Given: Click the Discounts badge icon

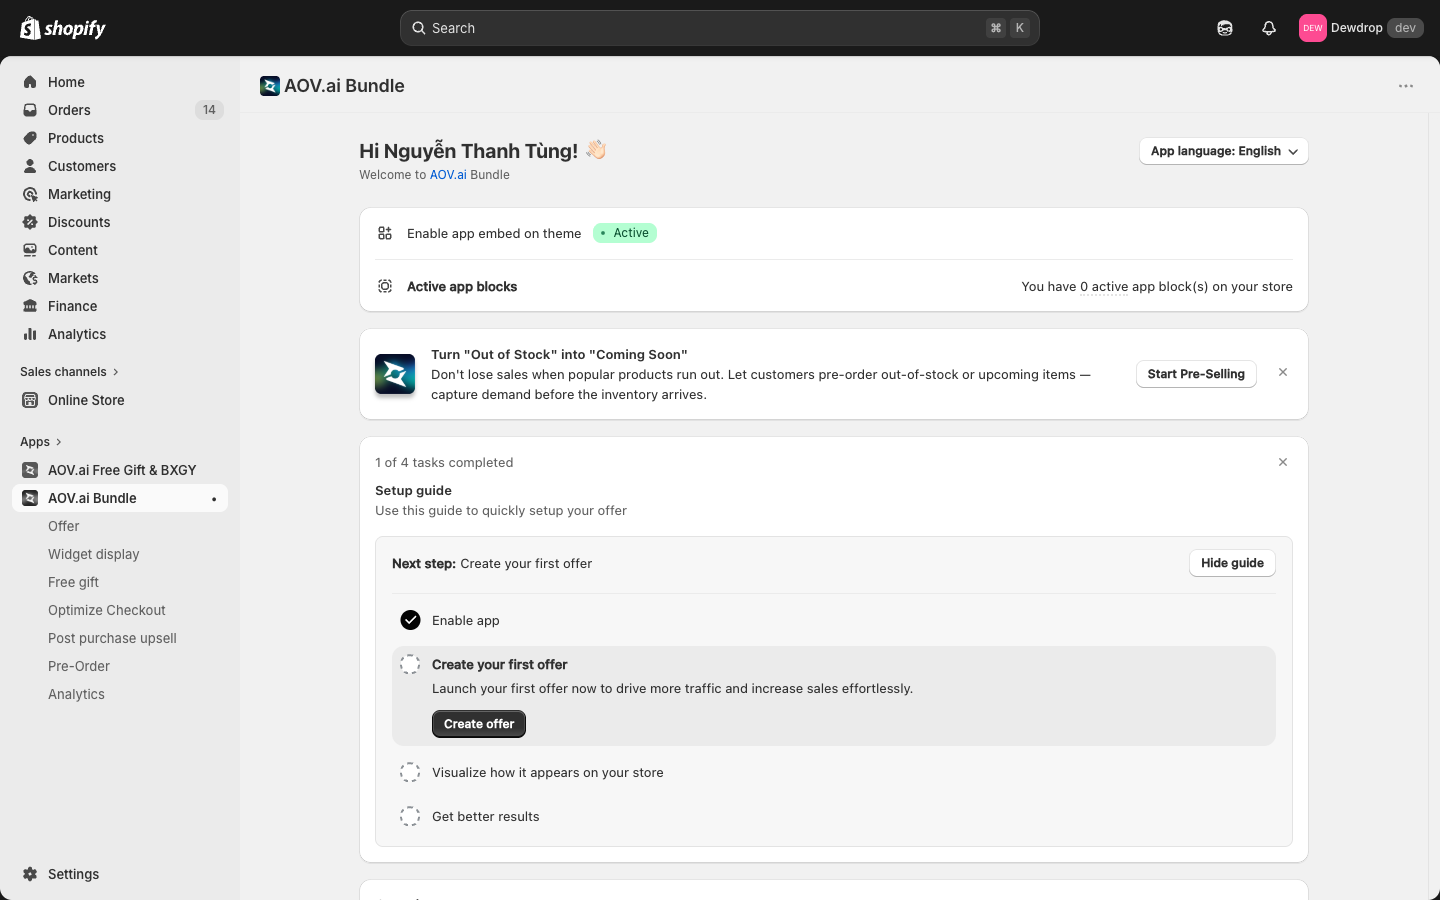Looking at the screenshot, I should (x=30, y=222).
